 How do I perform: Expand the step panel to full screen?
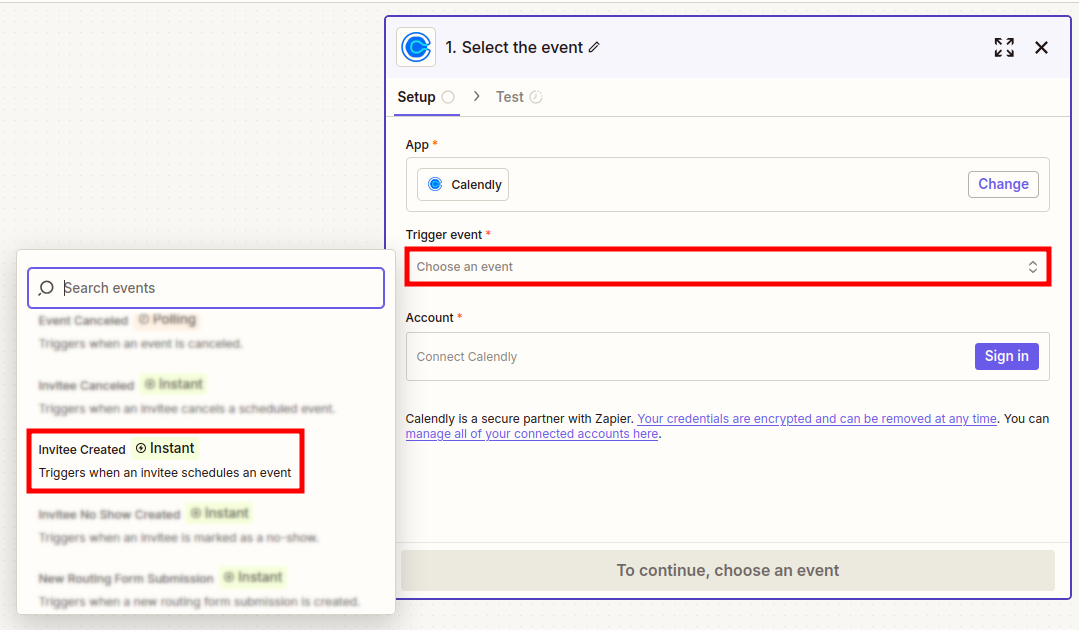tap(1004, 47)
